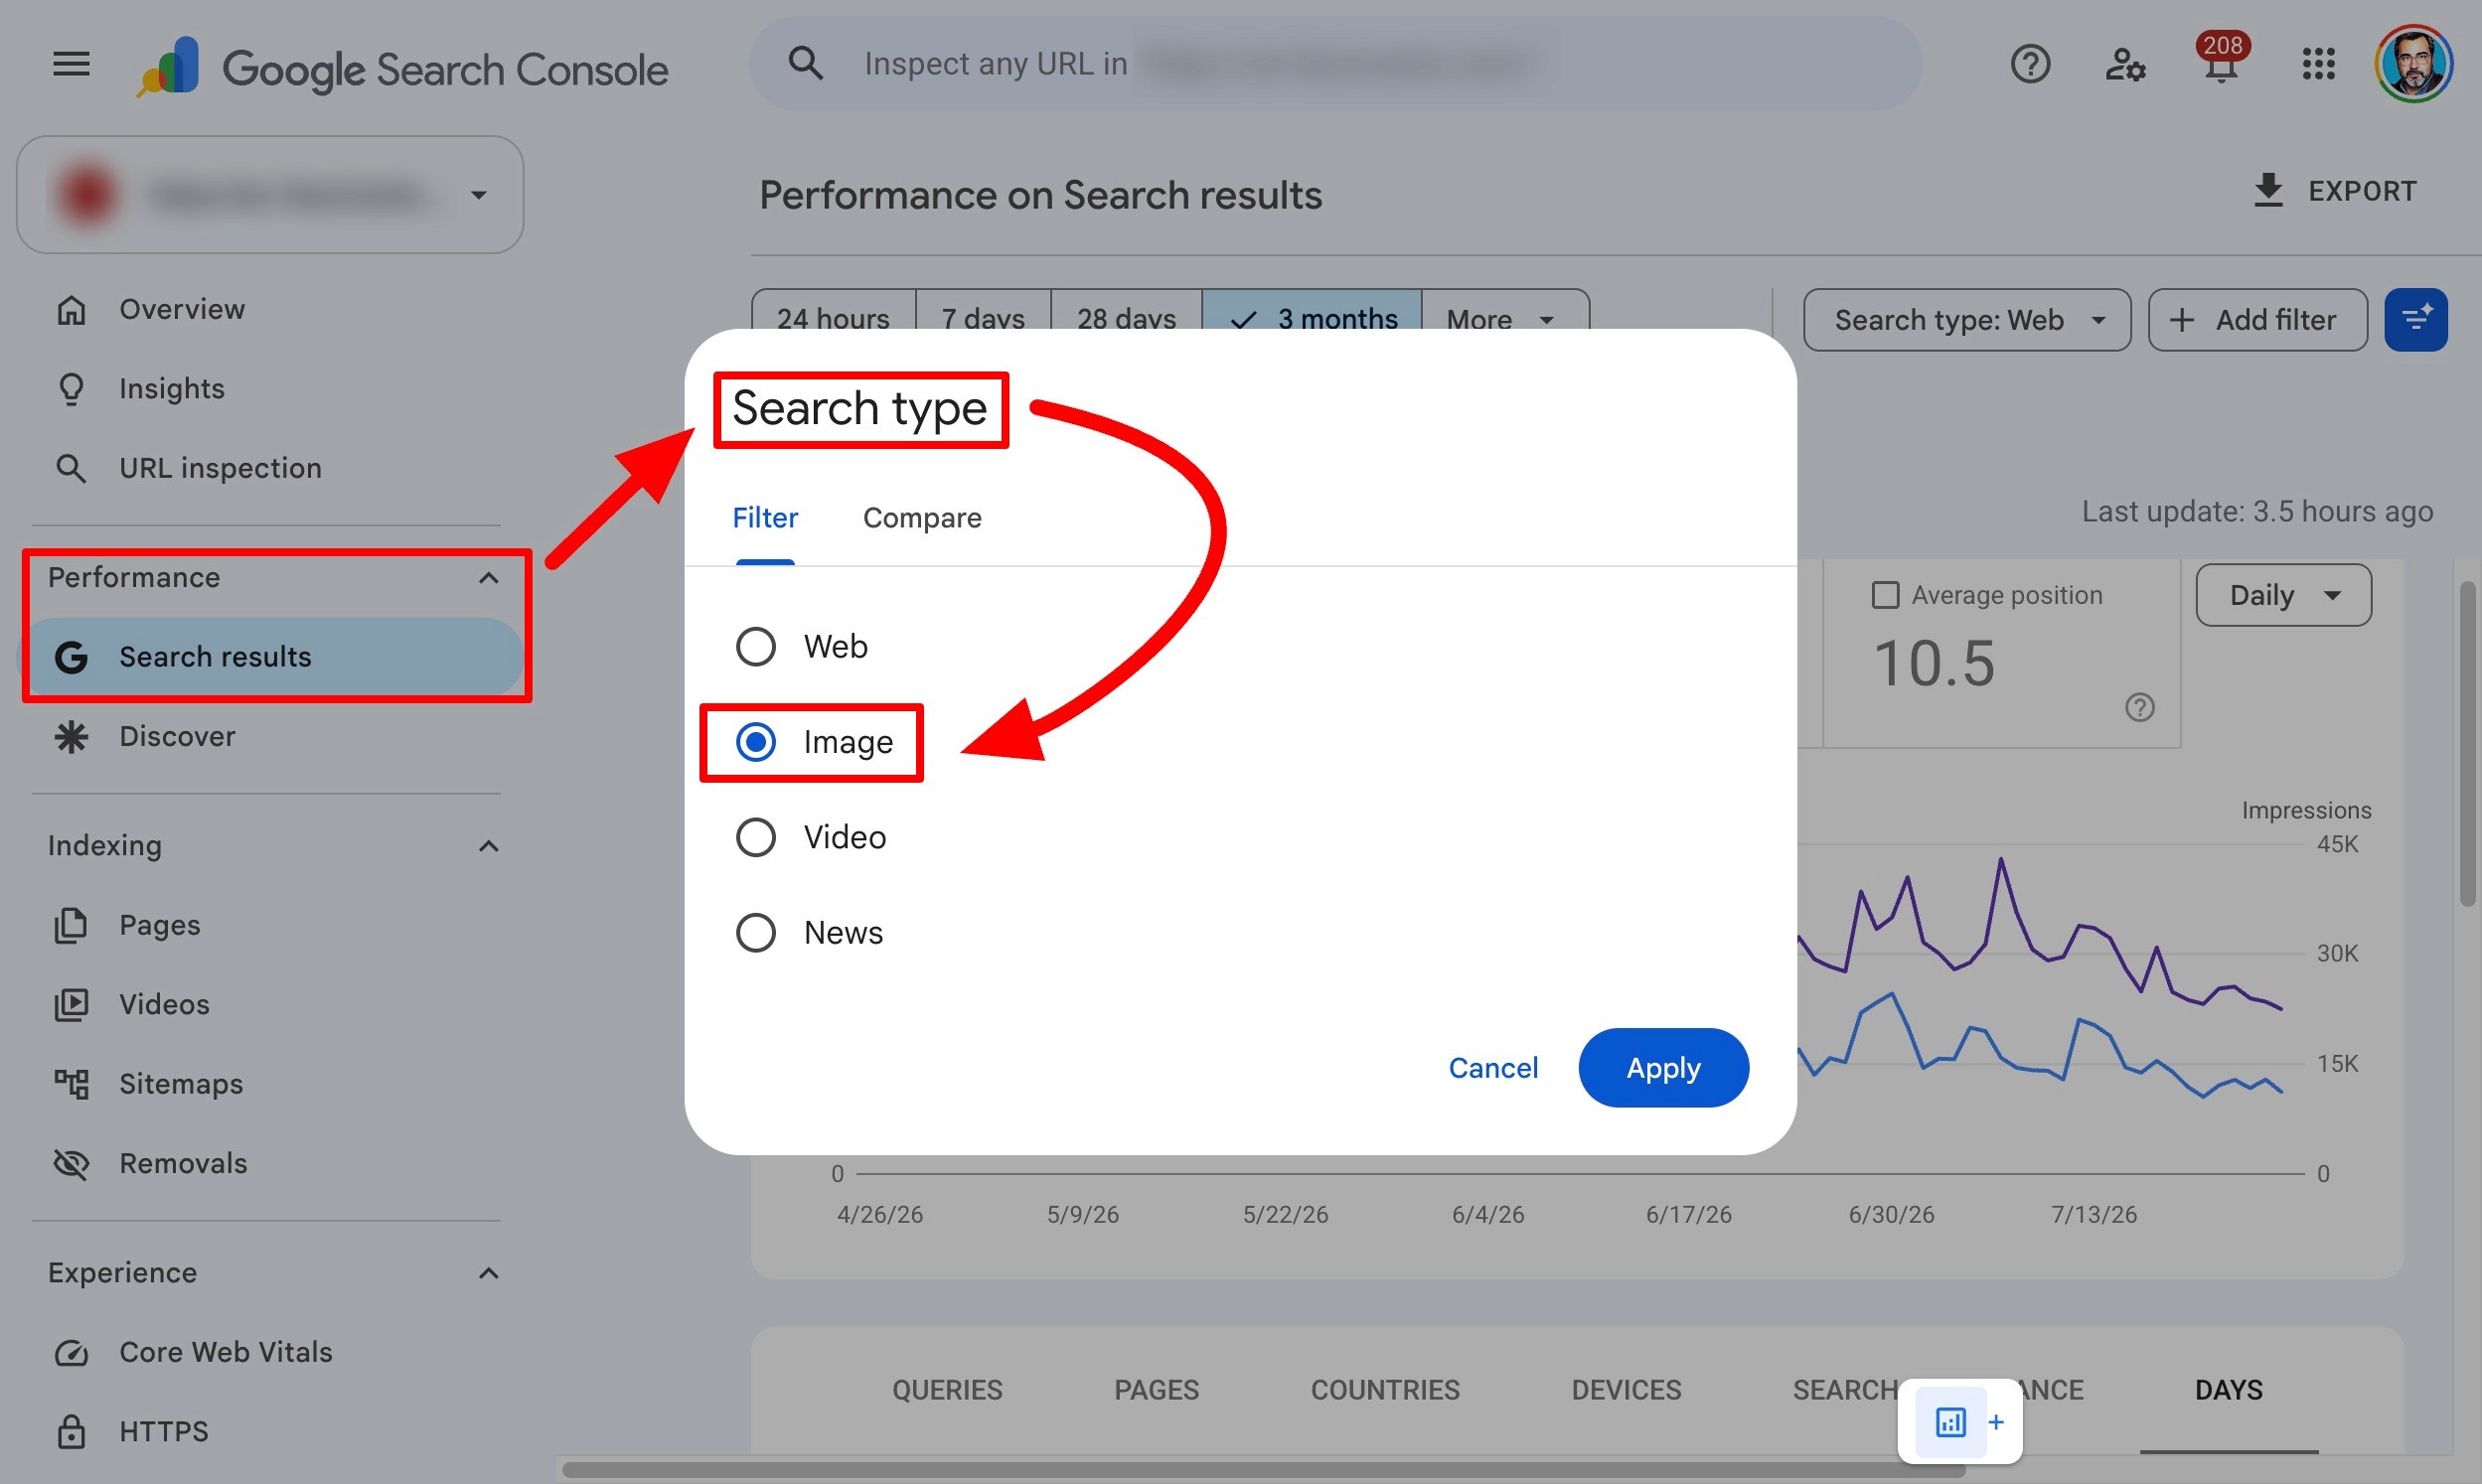Click the Cancel button
The height and width of the screenshot is (1484, 2482).
tap(1493, 1068)
